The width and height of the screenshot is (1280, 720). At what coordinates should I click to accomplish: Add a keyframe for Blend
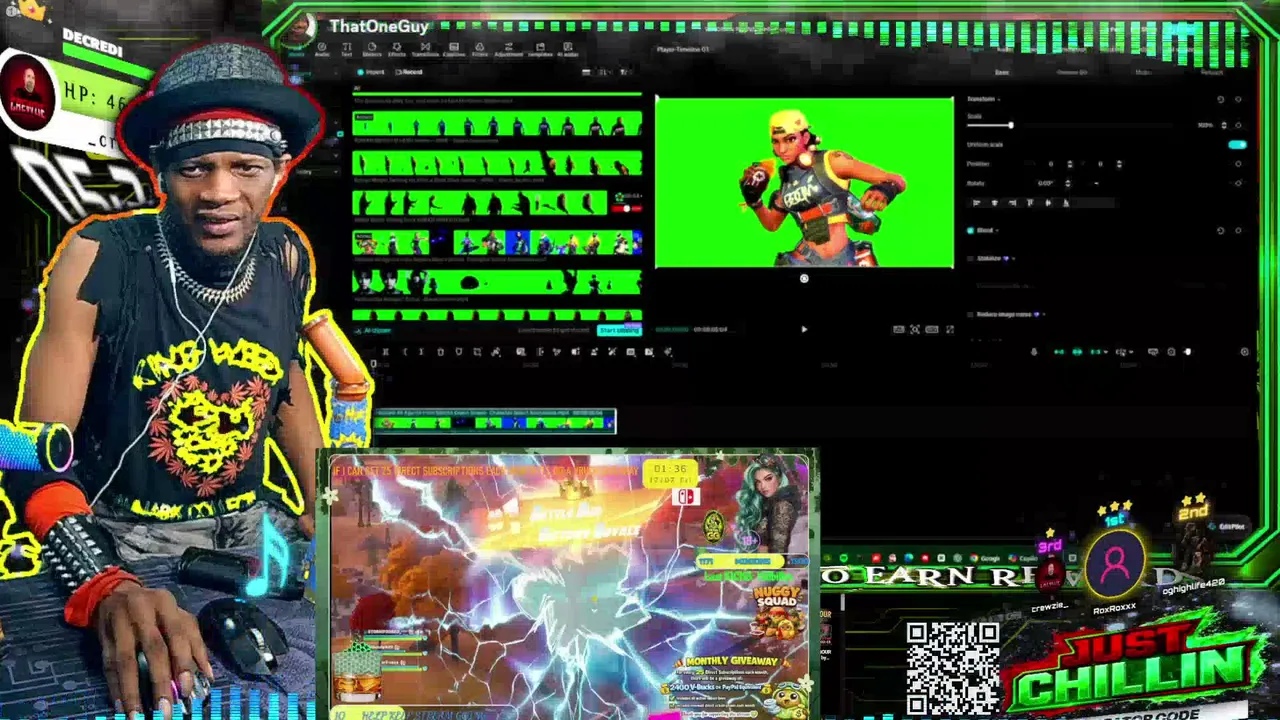click(x=1238, y=230)
